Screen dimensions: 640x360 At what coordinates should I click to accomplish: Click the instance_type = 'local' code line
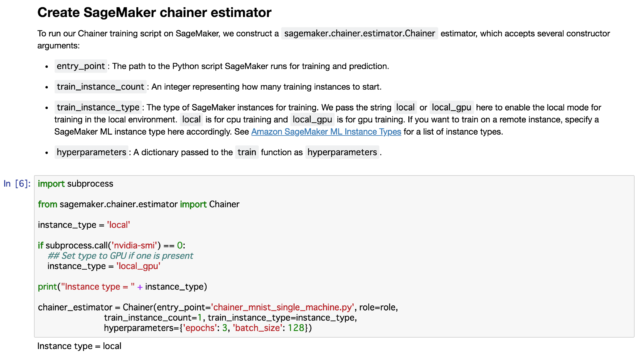(84, 225)
